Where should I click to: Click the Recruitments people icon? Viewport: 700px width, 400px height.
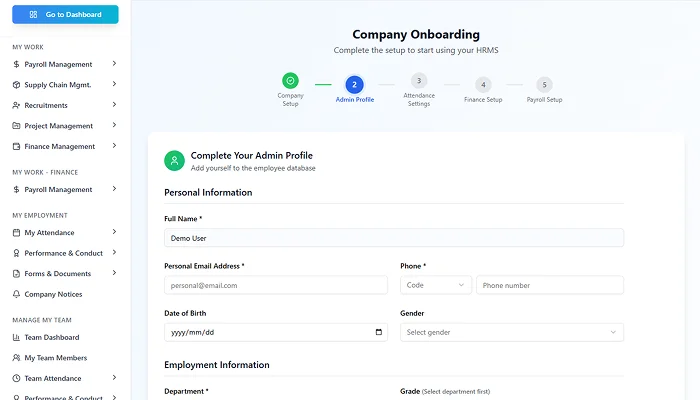tap(16, 105)
